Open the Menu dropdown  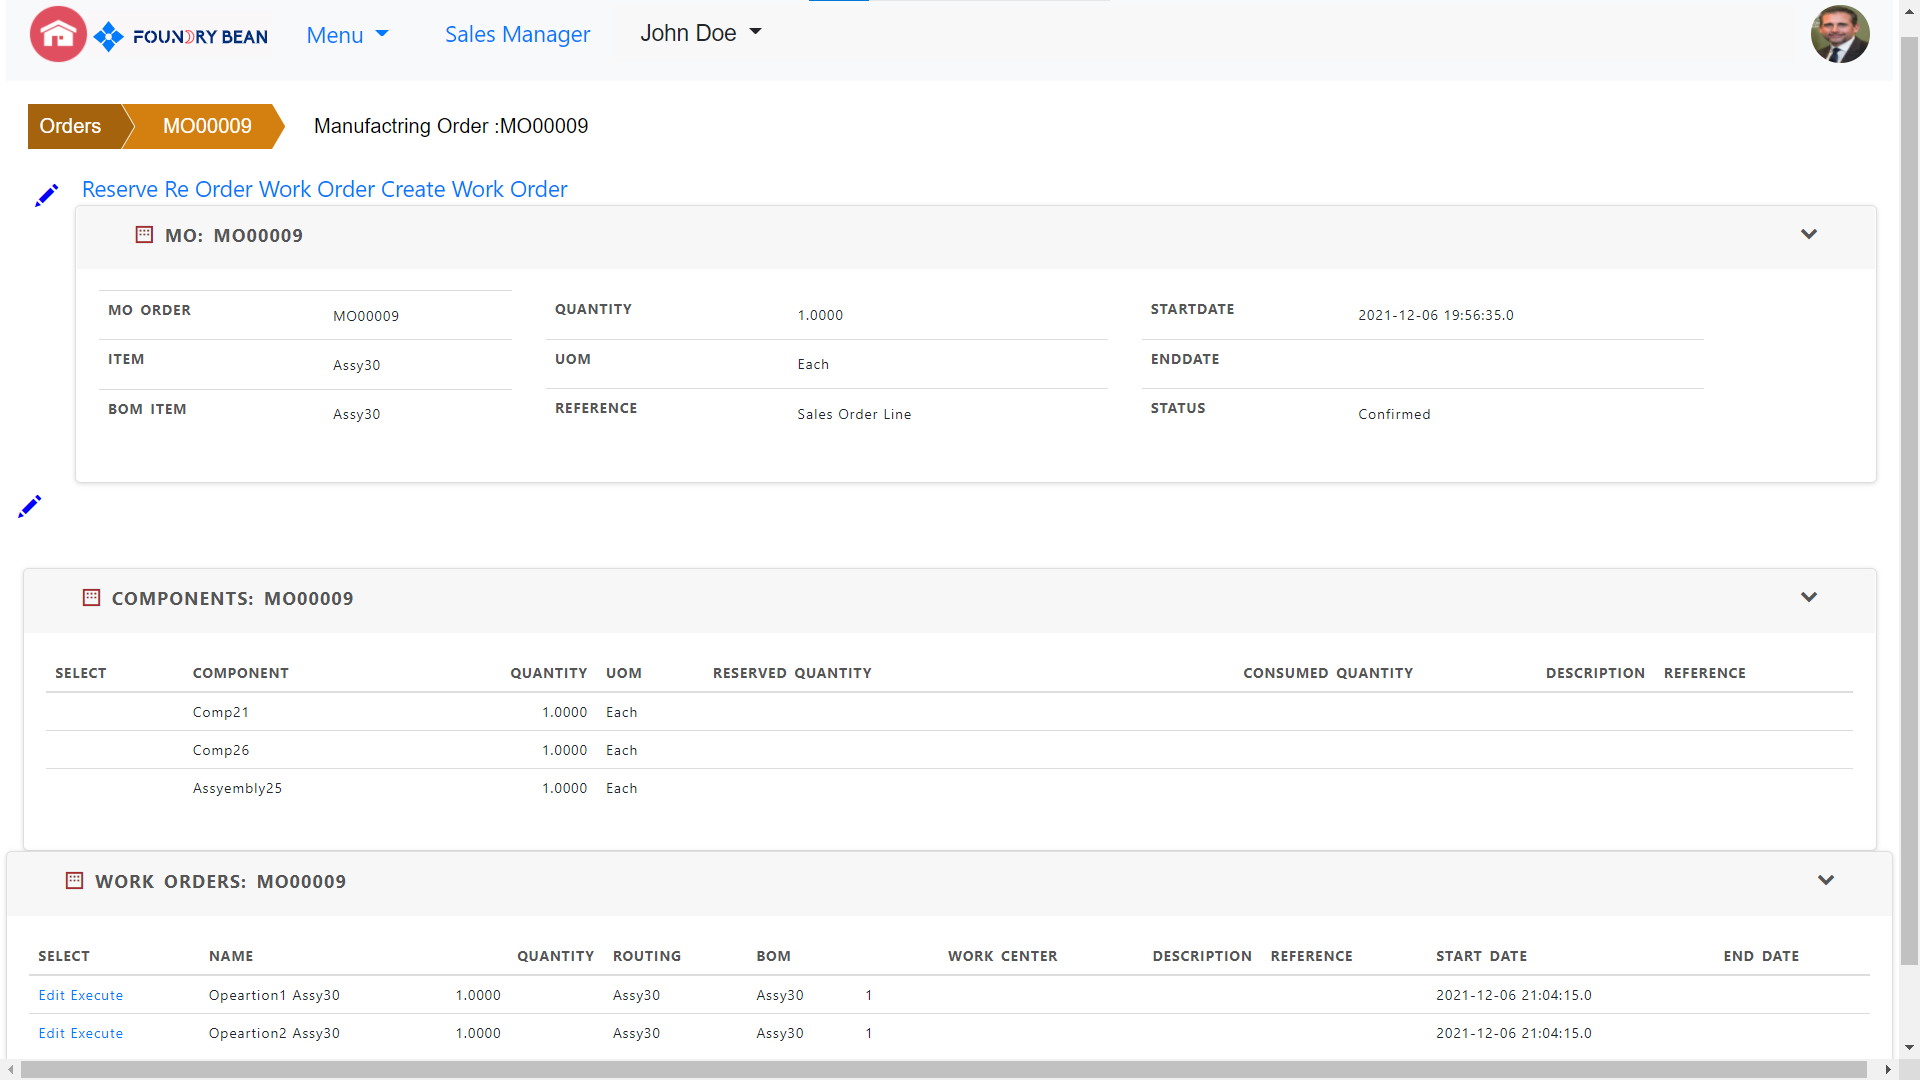pos(347,35)
